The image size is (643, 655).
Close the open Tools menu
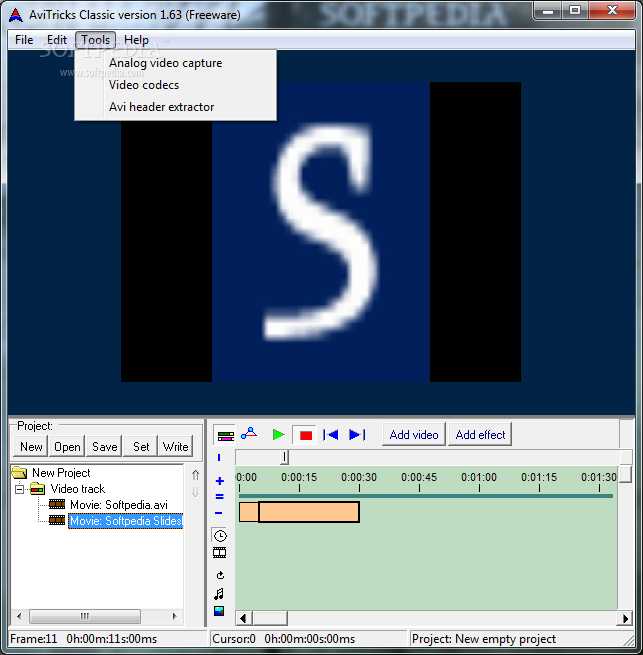point(95,40)
